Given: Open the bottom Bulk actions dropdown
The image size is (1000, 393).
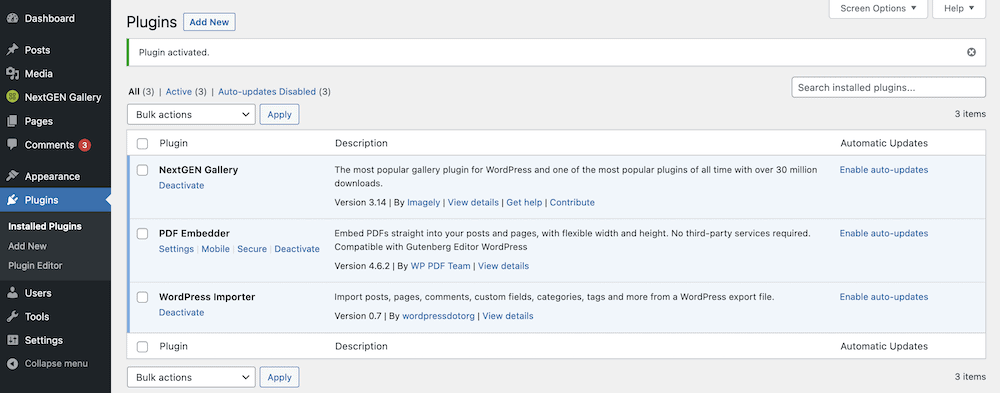Looking at the screenshot, I should (x=191, y=377).
